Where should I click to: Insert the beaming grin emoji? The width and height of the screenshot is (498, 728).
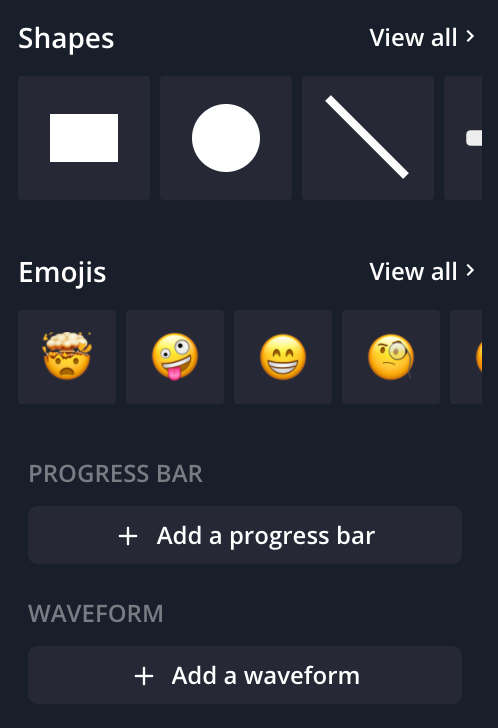(283, 357)
